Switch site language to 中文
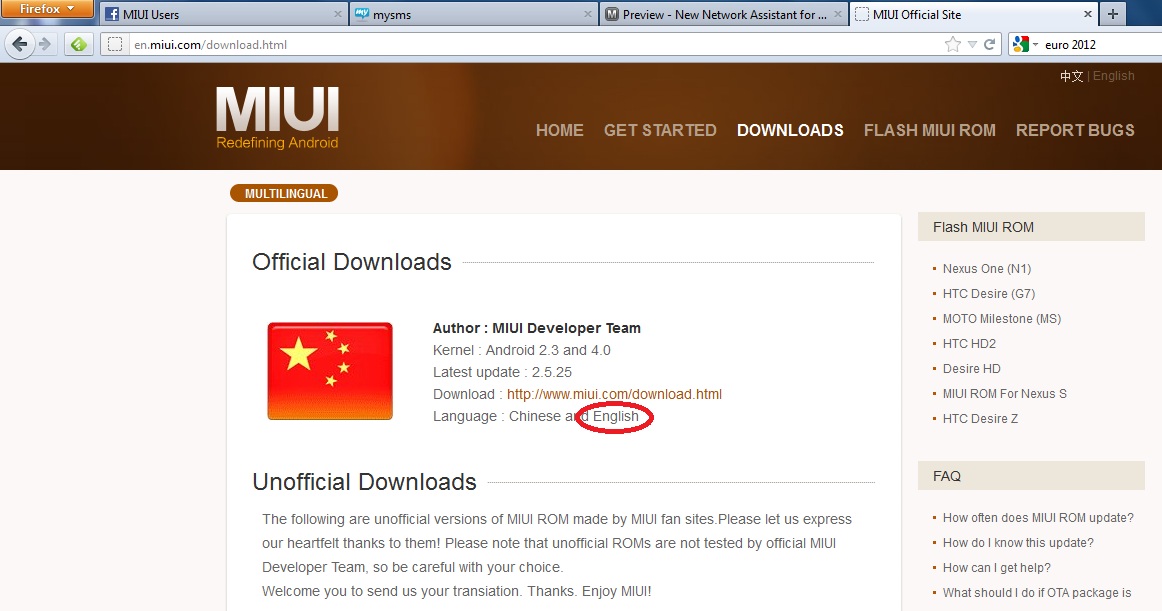The height and width of the screenshot is (611, 1162). [x=1071, y=76]
